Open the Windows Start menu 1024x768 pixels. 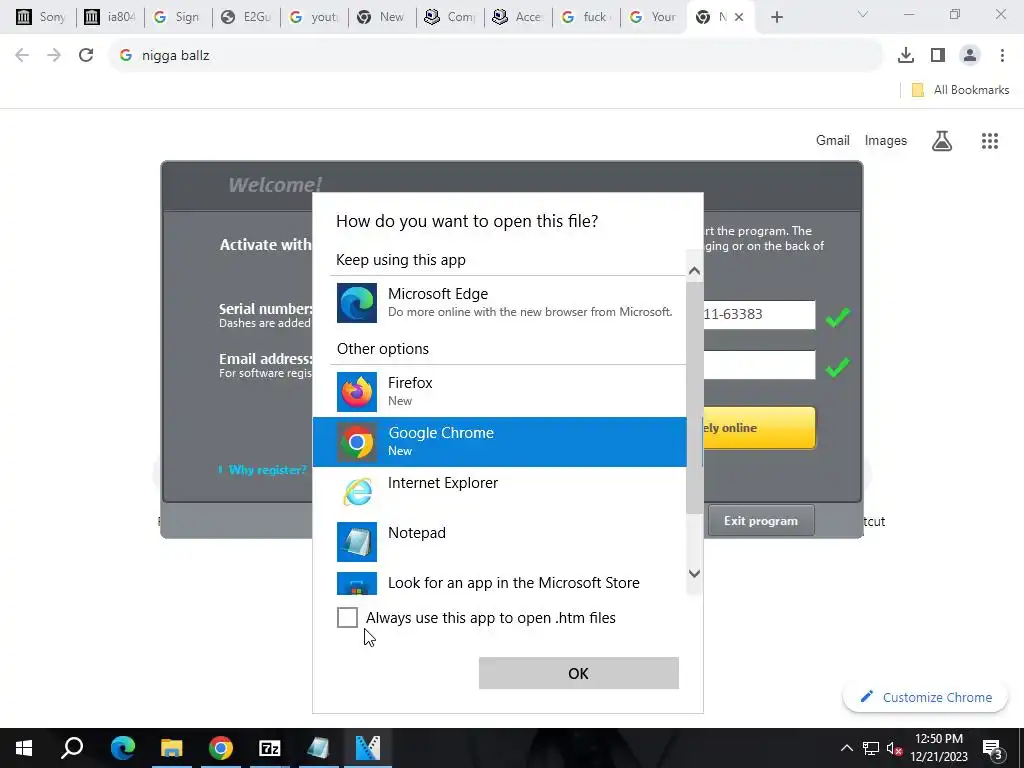pyautogui.click(x=24, y=748)
